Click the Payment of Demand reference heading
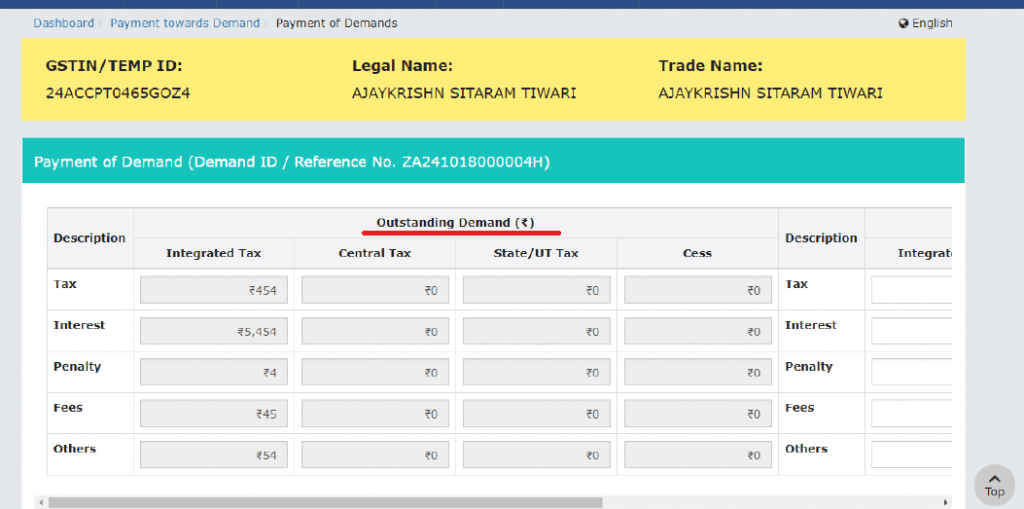Image resolution: width=1024 pixels, height=509 pixels. [x=292, y=161]
